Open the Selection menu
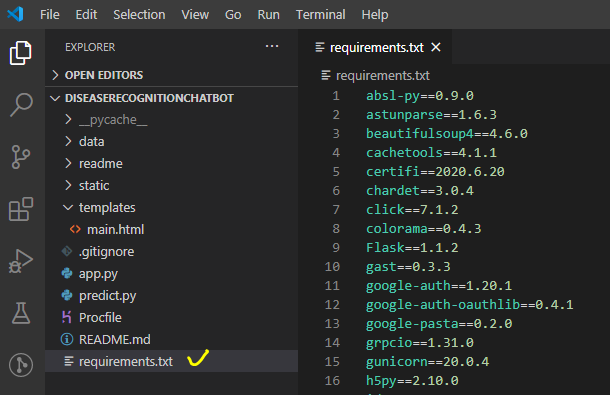 [x=139, y=15]
